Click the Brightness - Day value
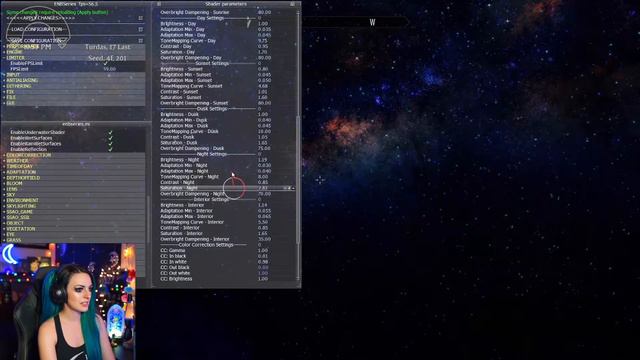 [263, 24]
